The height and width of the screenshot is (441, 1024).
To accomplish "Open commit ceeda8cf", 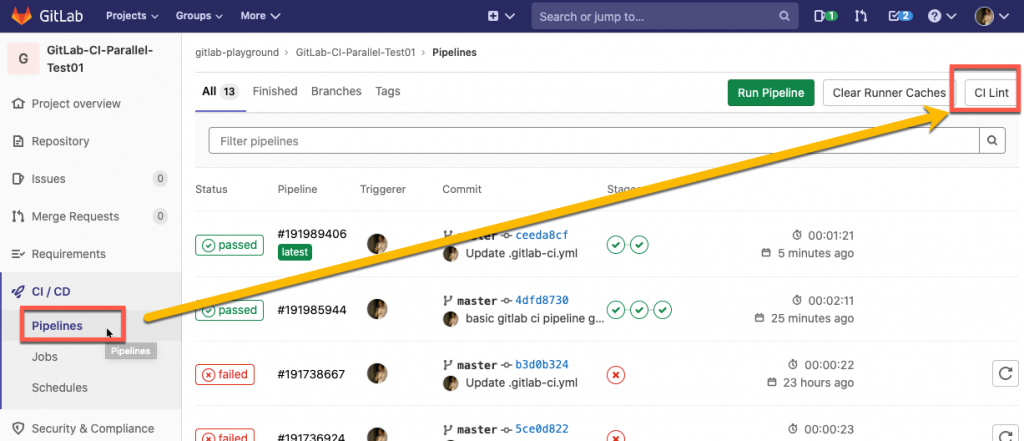I will 542,235.
